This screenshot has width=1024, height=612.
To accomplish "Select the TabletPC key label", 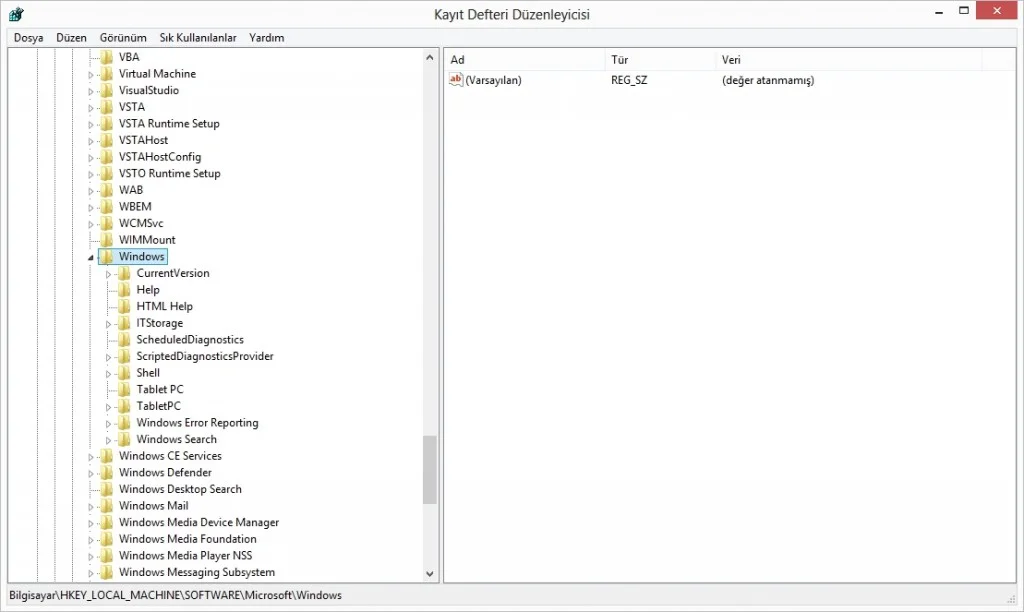I will click(158, 406).
